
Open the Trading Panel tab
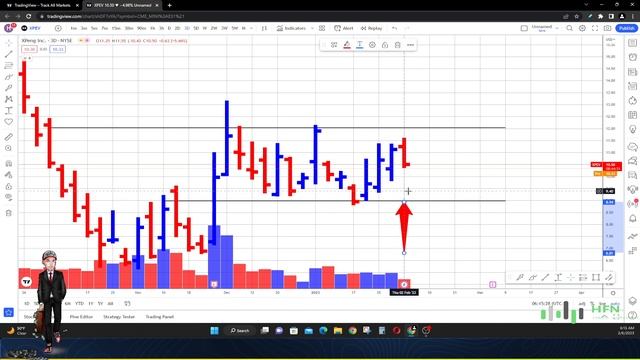tap(160, 317)
